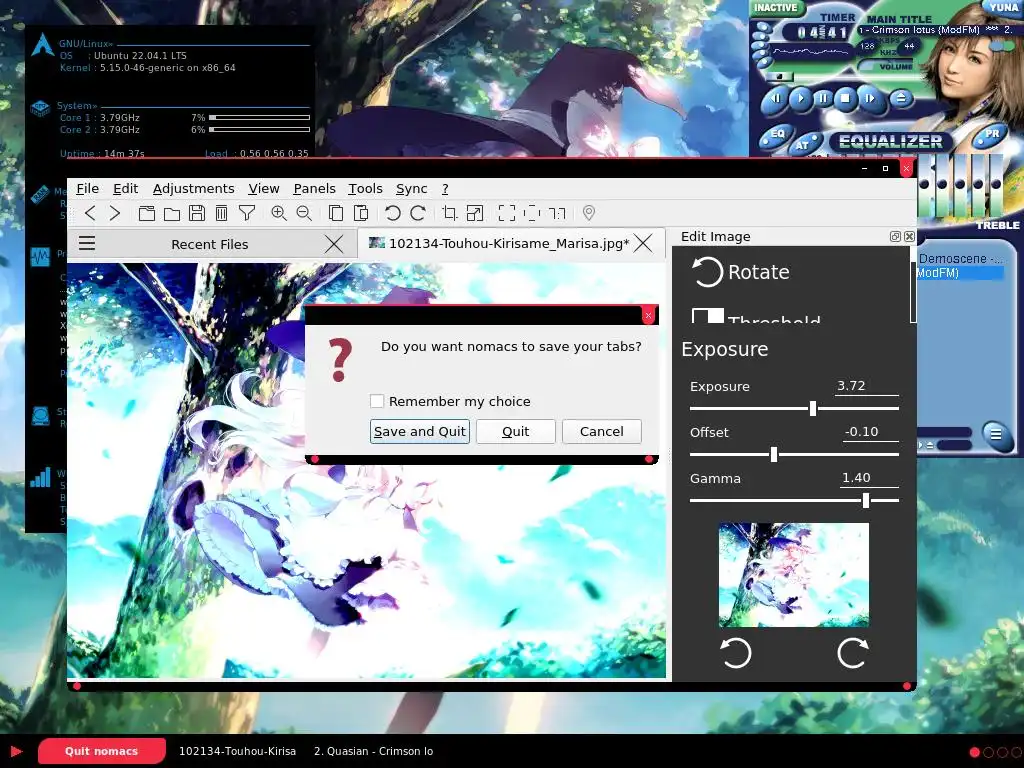This screenshot has width=1024, height=768.
Task: Open the File menu
Action: [88, 189]
